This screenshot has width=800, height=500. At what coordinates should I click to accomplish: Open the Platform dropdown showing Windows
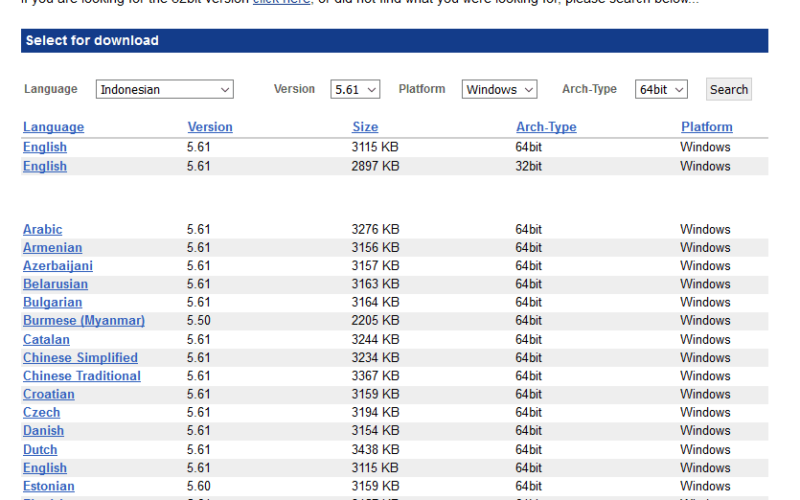(x=499, y=89)
